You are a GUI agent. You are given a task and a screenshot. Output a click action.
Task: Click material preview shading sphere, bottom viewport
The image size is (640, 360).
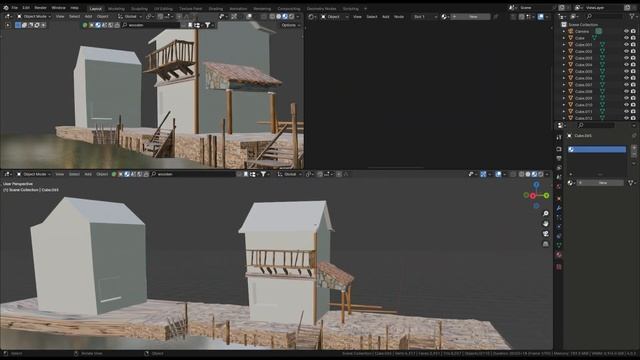[x=534, y=174]
